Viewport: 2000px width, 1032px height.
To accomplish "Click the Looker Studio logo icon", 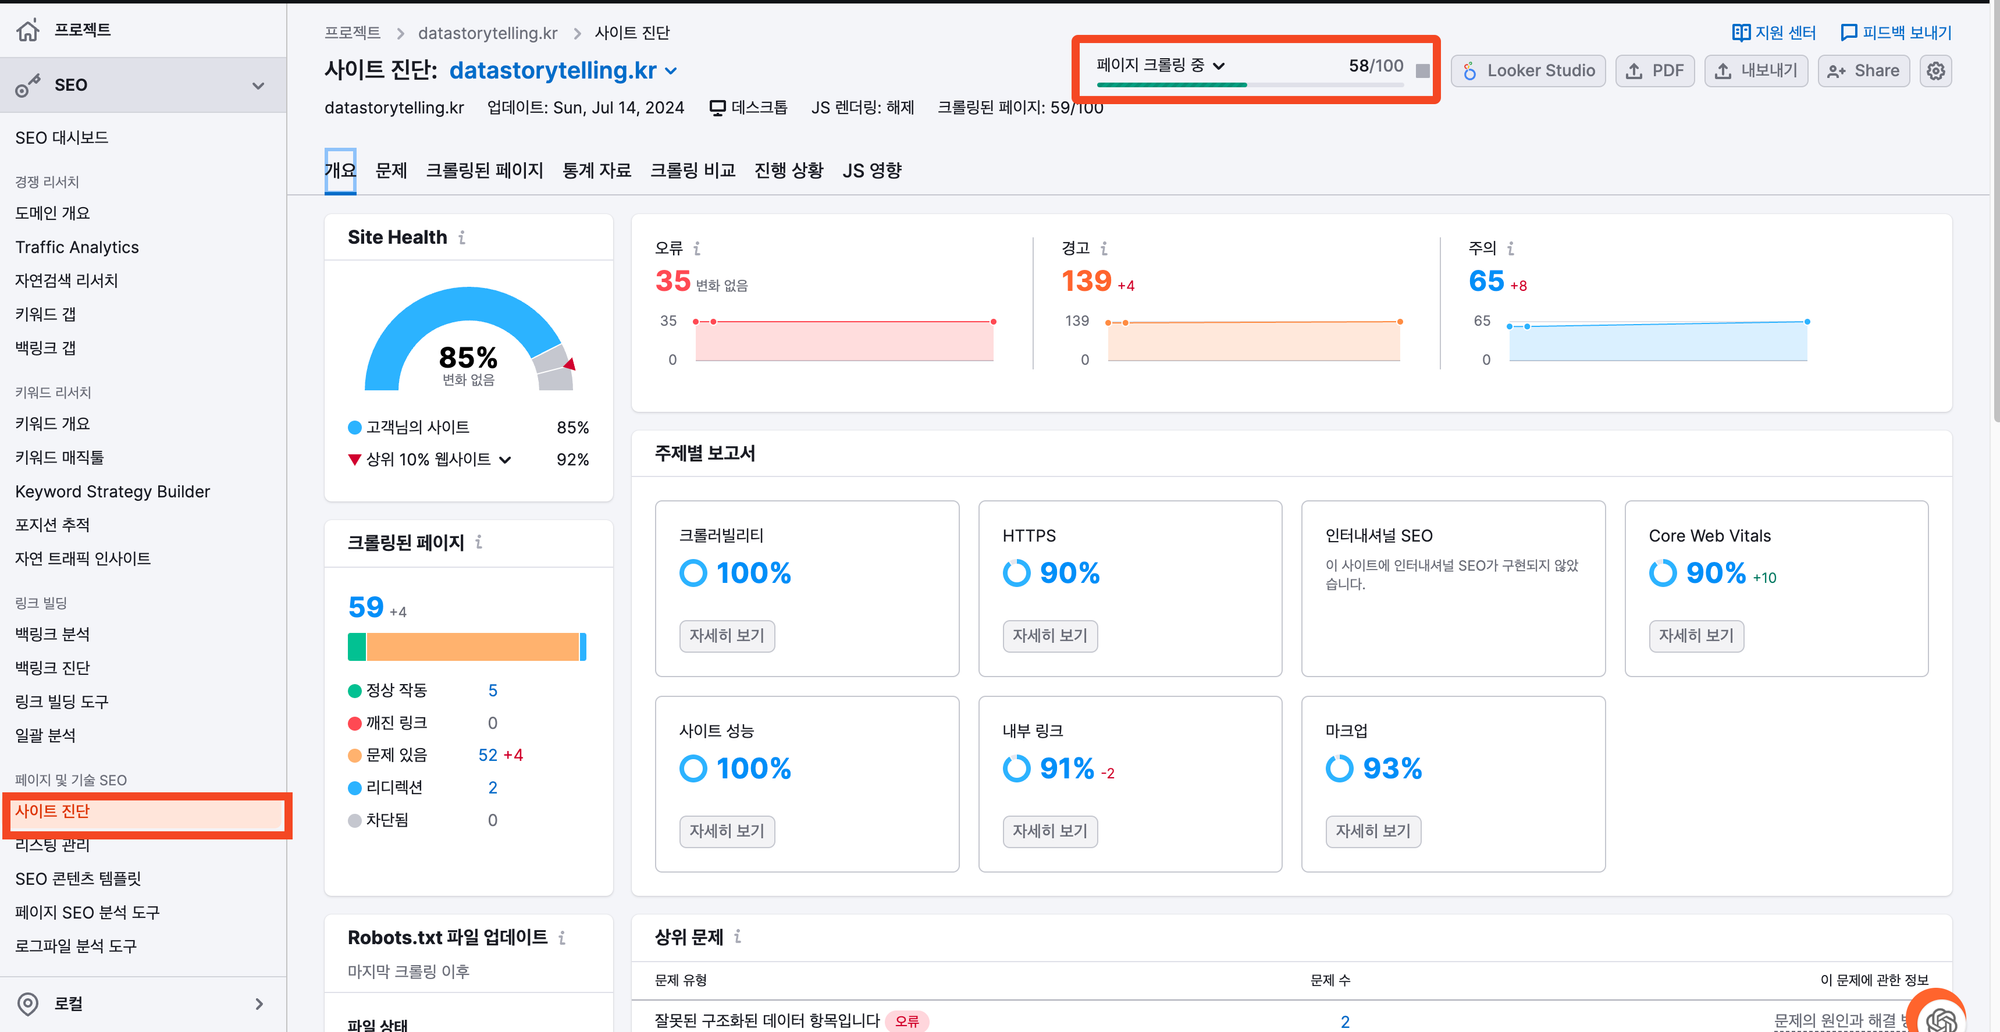I will click(1470, 71).
